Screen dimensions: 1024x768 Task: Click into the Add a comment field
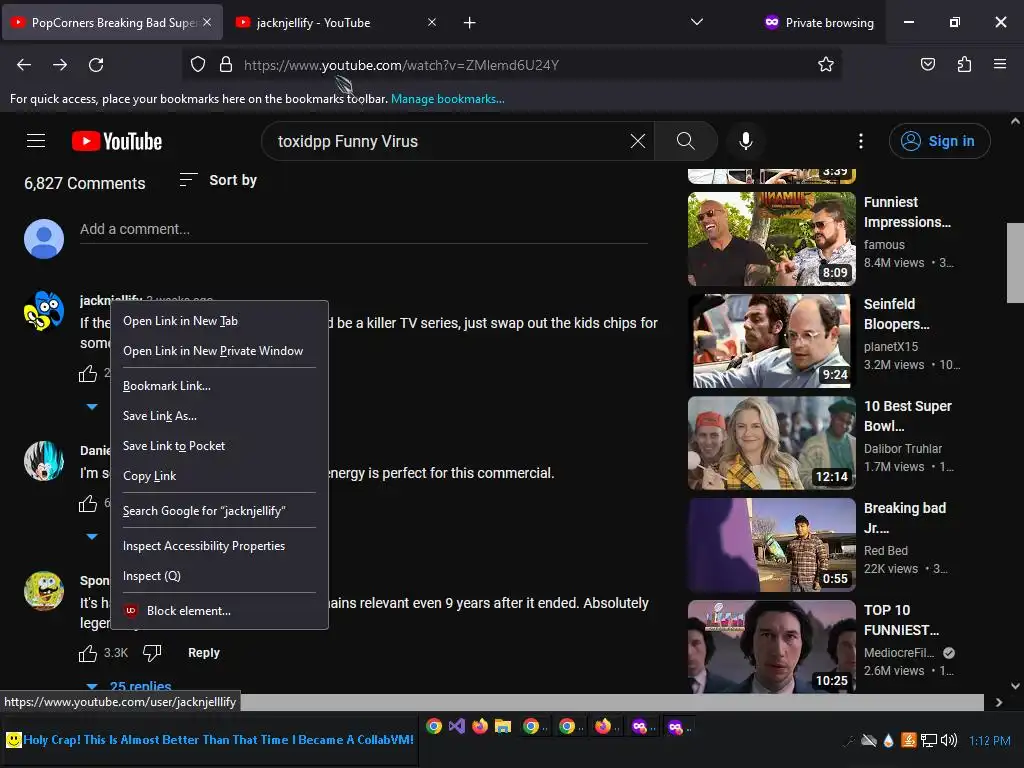(363, 229)
